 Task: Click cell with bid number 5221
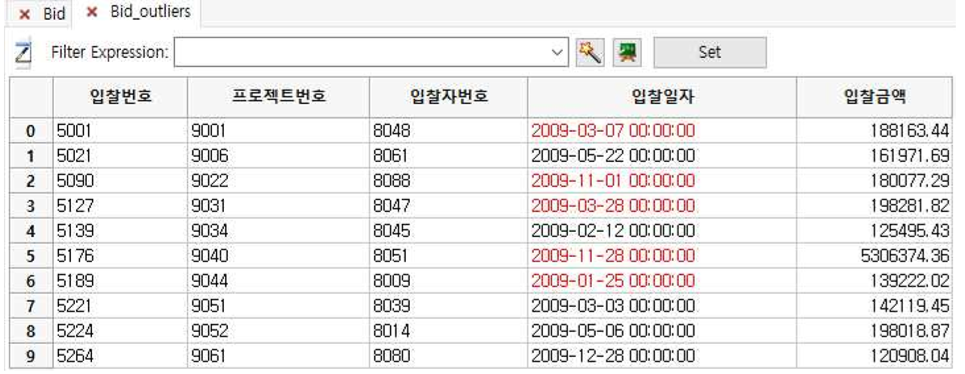[x=120, y=306]
